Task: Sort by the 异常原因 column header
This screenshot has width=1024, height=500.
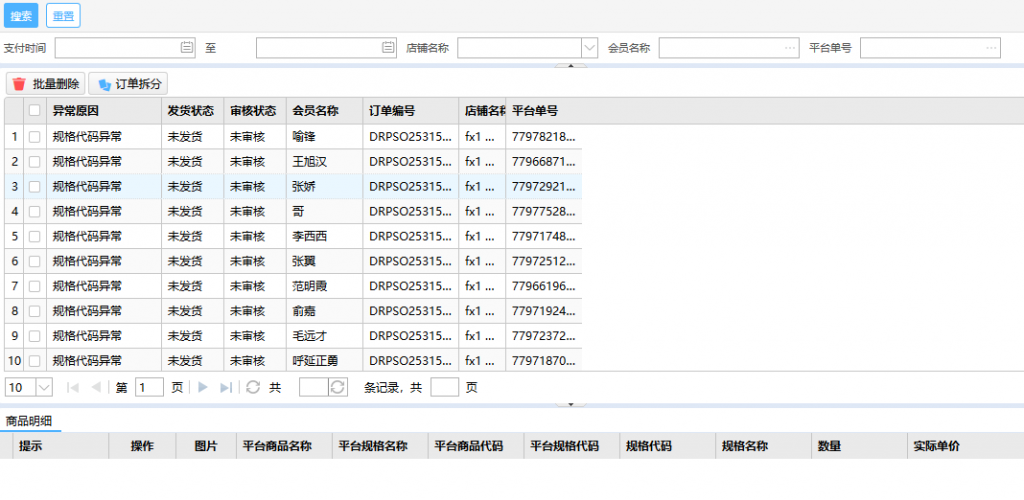Action: [76, 111]
